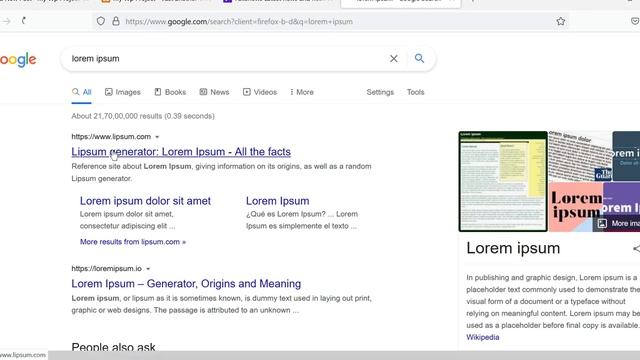Select the All results tab
This screenshot has width=640, height=360.
coord(82,92)
